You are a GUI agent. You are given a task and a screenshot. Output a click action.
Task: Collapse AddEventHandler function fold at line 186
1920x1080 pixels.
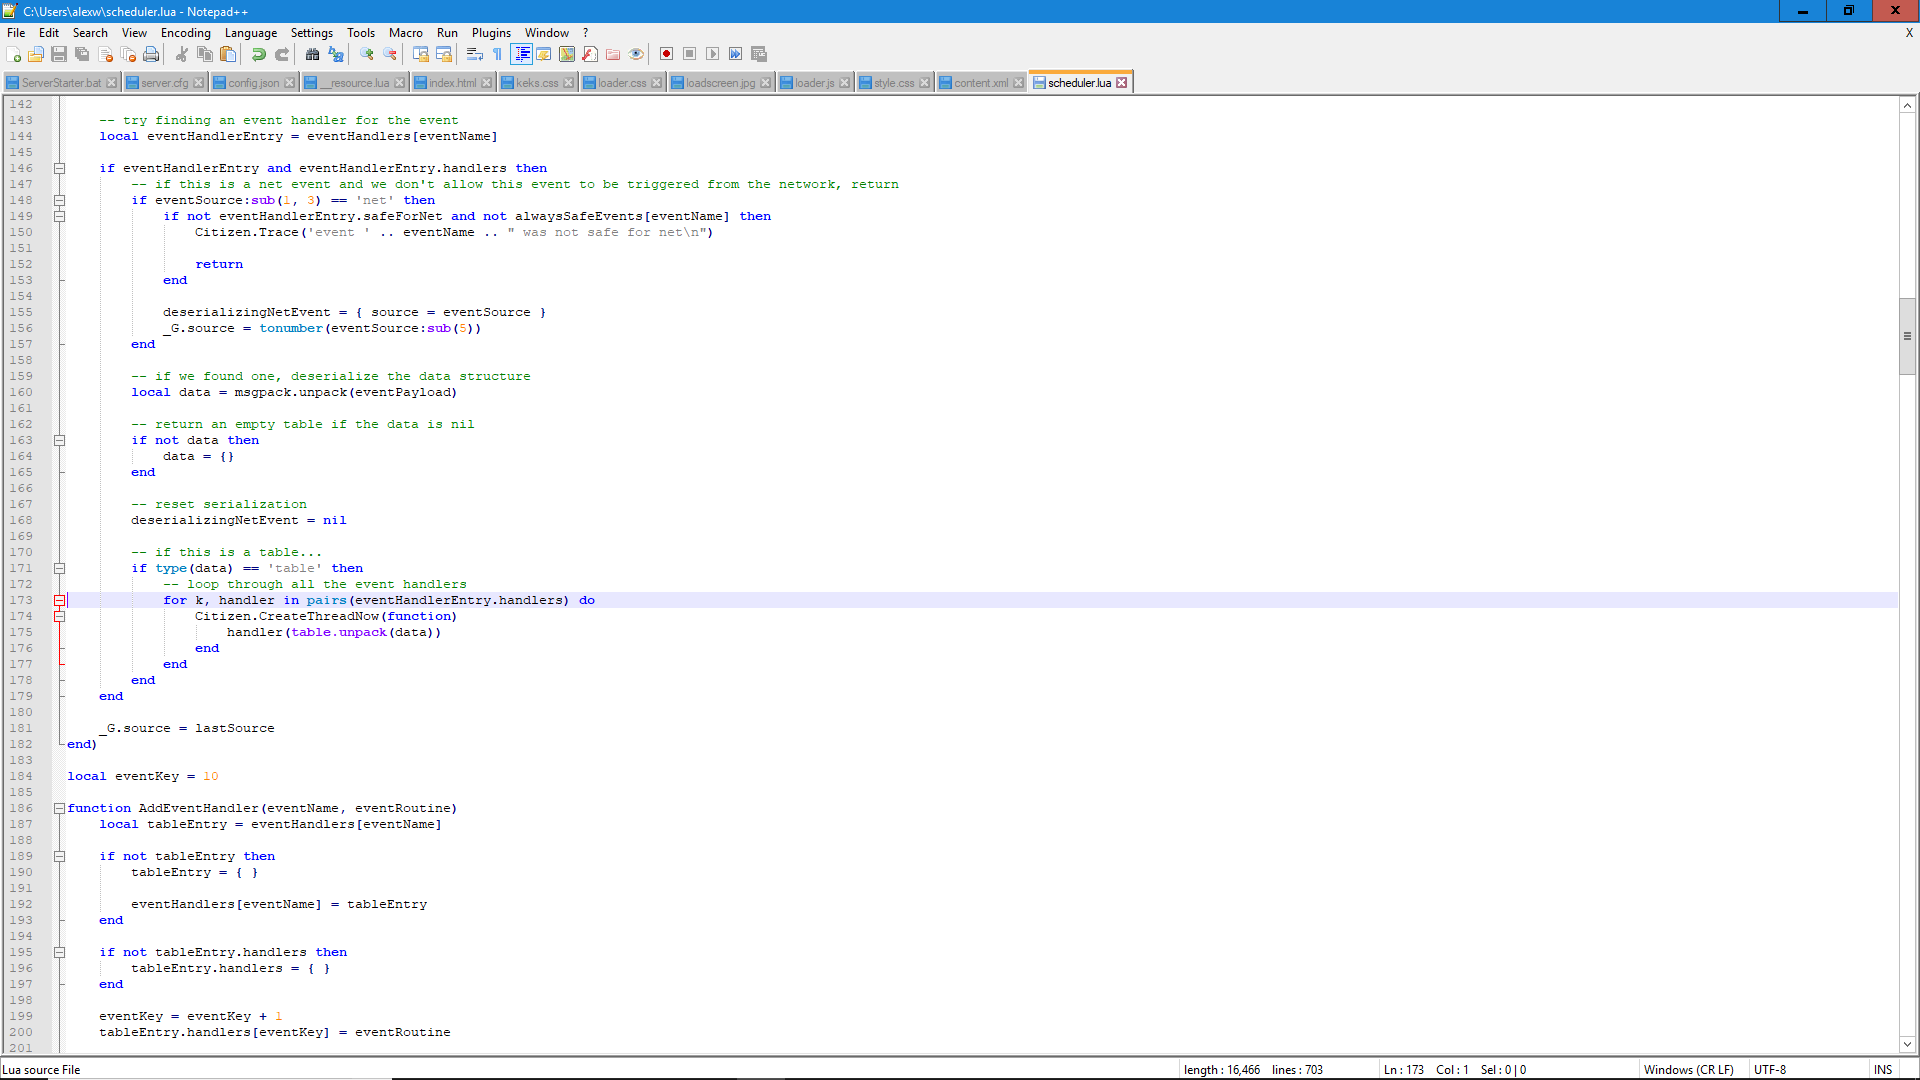pyautogui.click(x=60, y=808)
